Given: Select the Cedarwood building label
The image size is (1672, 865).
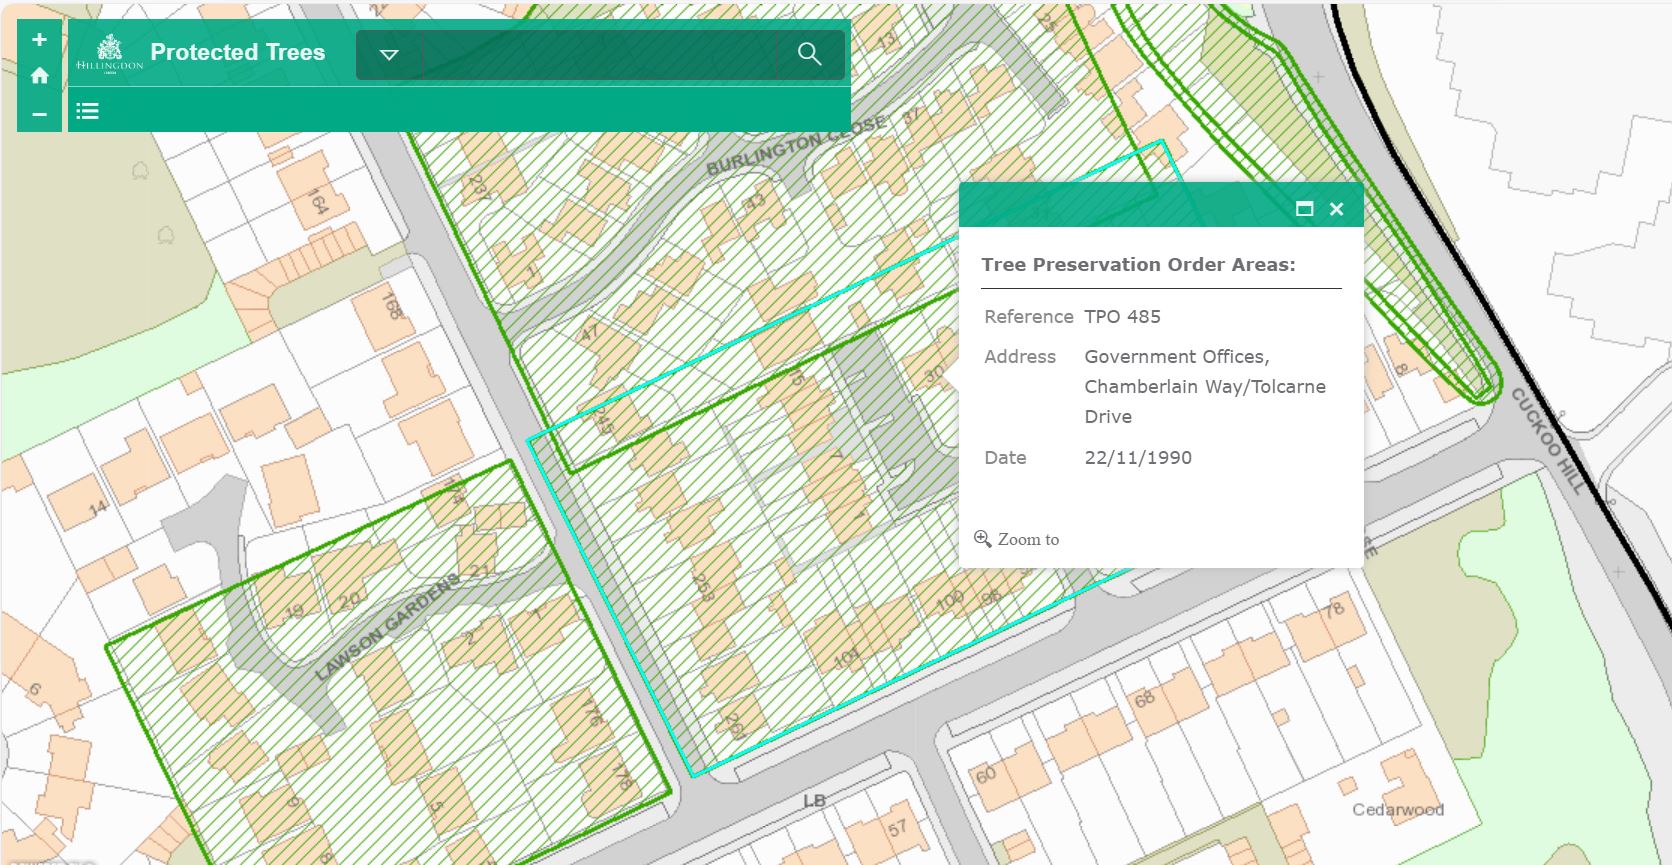Looking at the screenshot, I should 1397,809.
